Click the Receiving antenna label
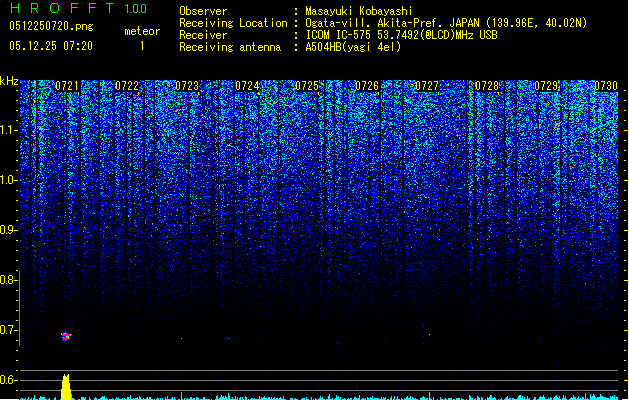 [230, 47]
